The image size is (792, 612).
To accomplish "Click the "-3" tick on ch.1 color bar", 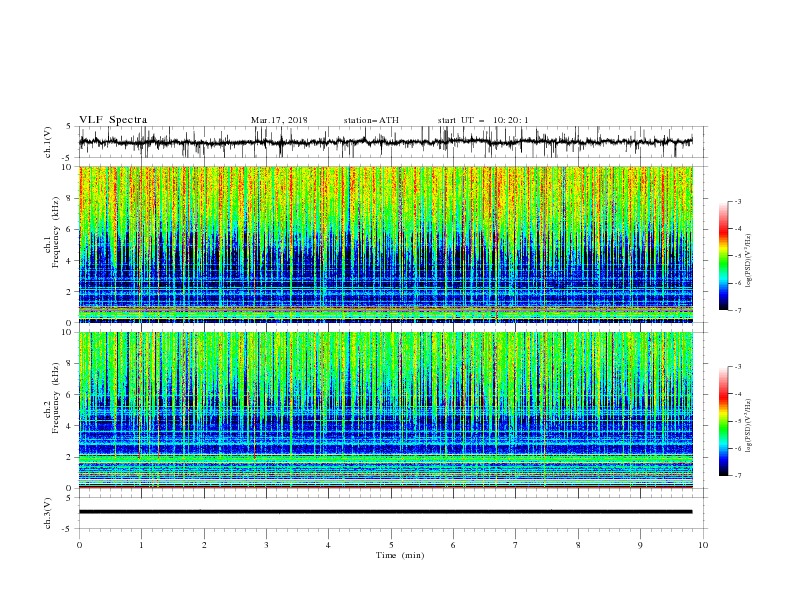I will (x=738, y=201).
